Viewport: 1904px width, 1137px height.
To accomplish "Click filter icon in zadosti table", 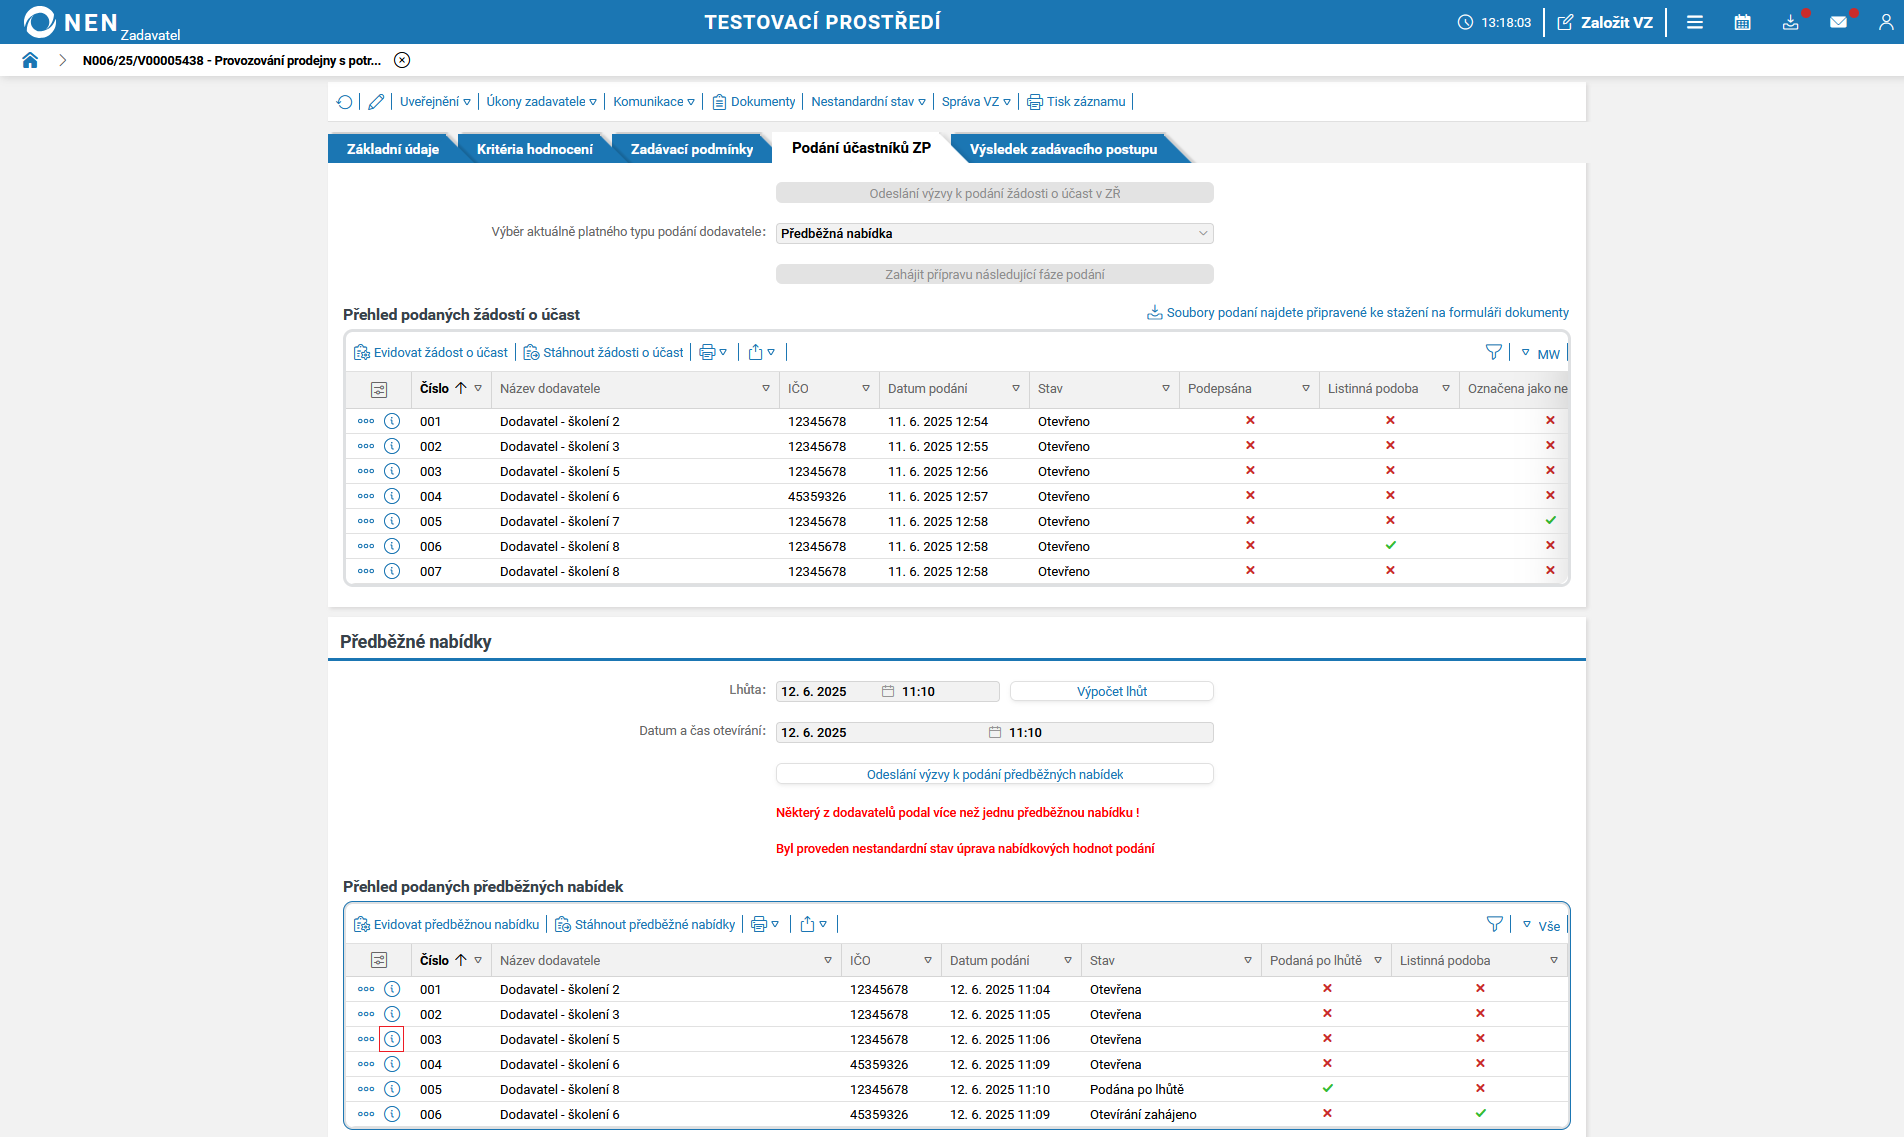I will tap(1494, 352).
